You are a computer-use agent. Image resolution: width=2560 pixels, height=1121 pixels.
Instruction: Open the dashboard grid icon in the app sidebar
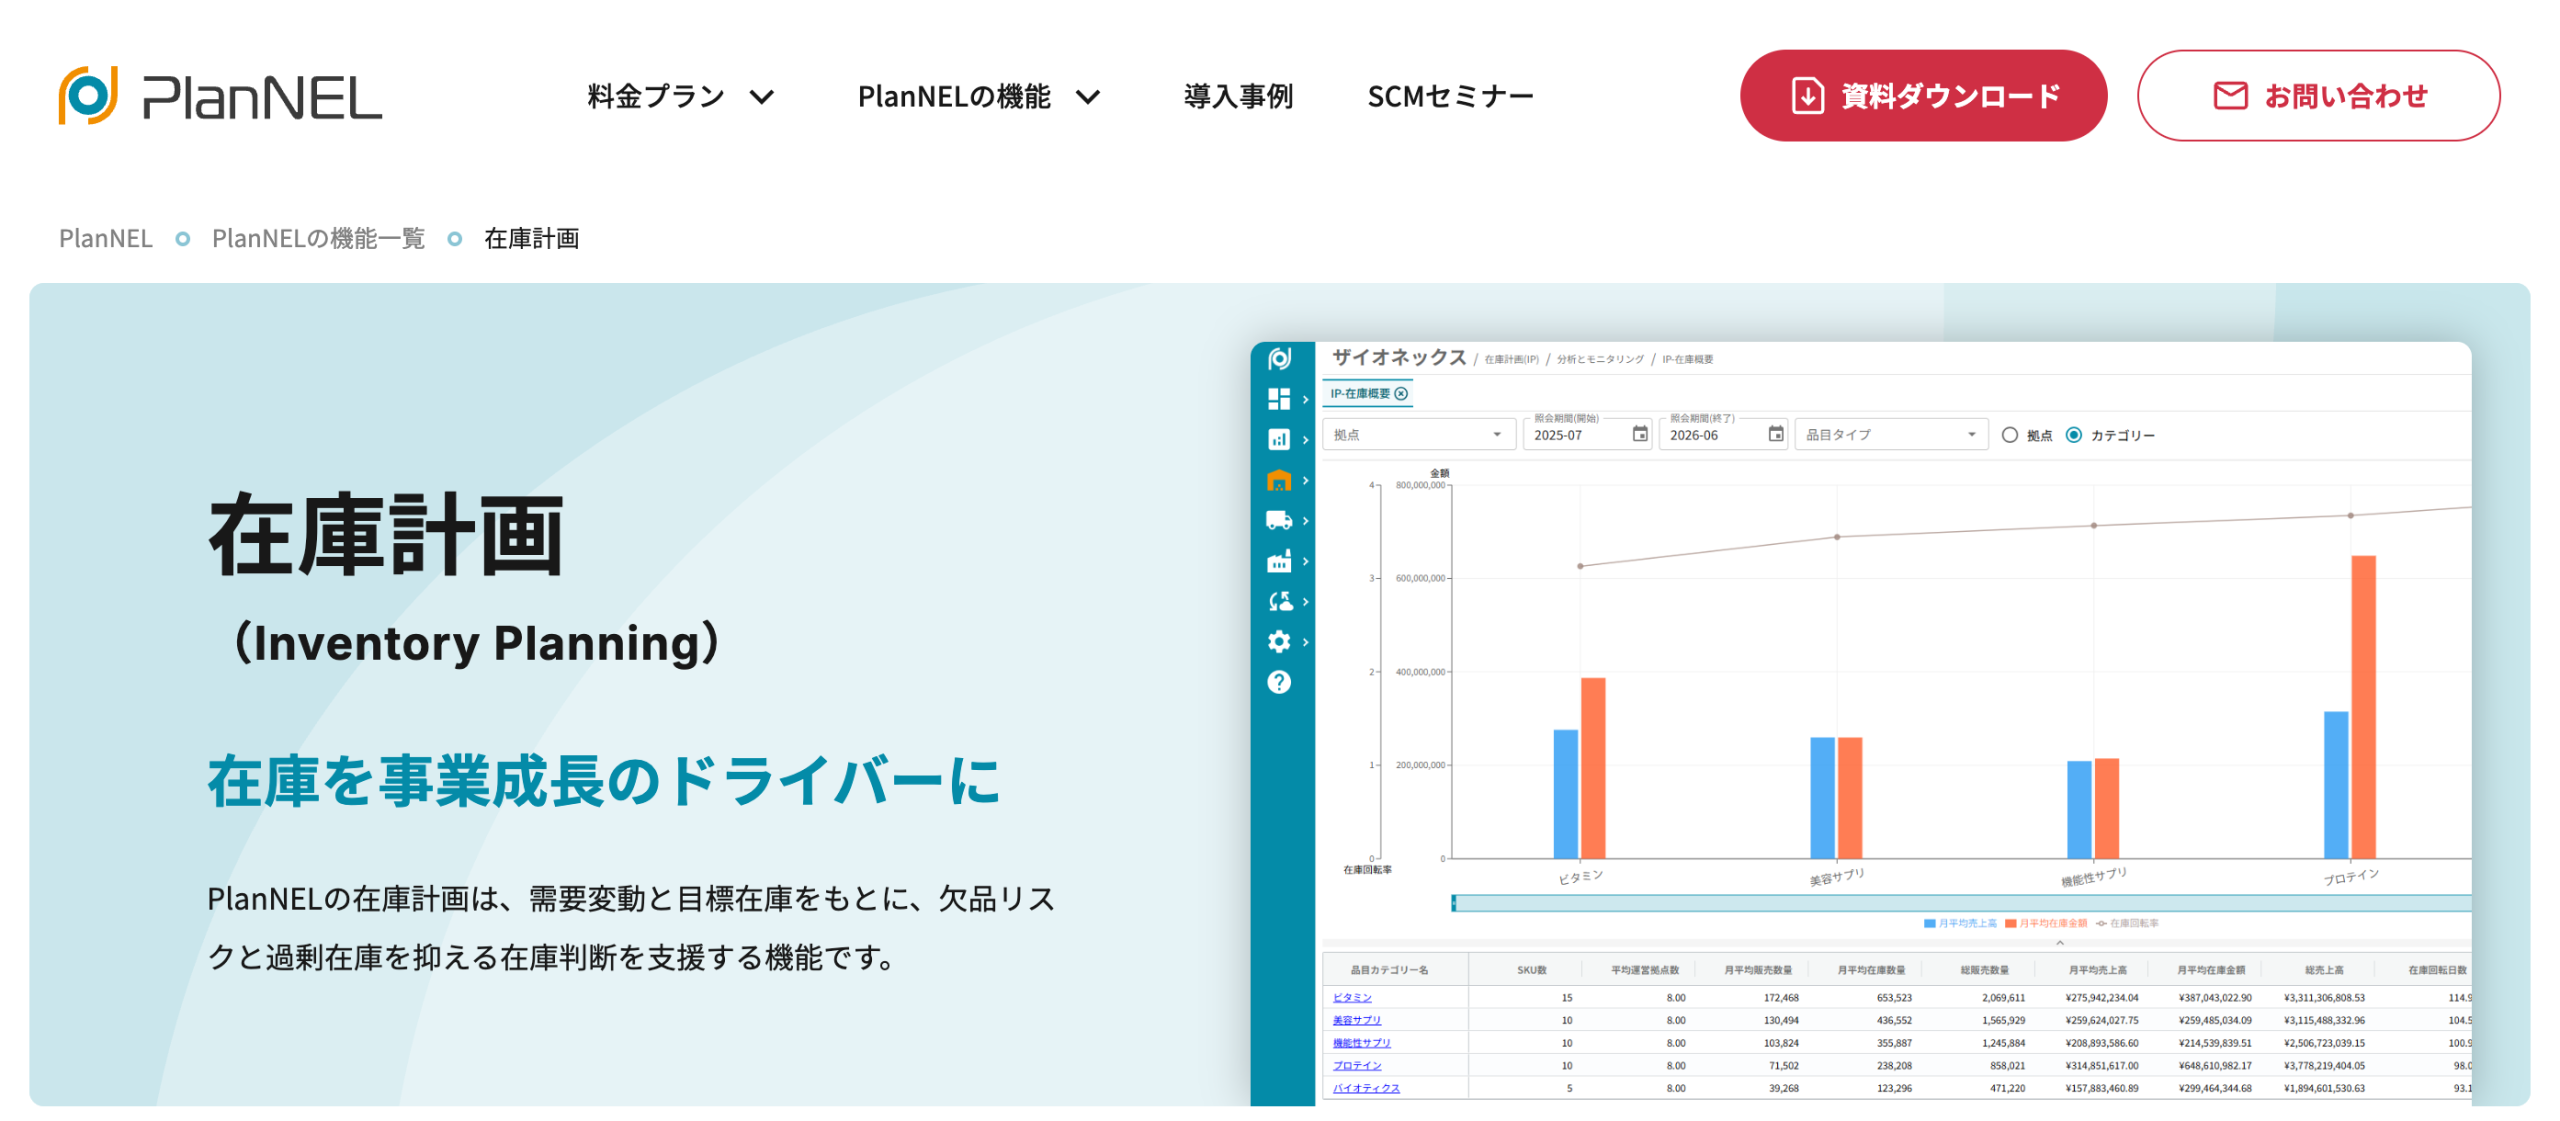click(x=1279, y=399)
